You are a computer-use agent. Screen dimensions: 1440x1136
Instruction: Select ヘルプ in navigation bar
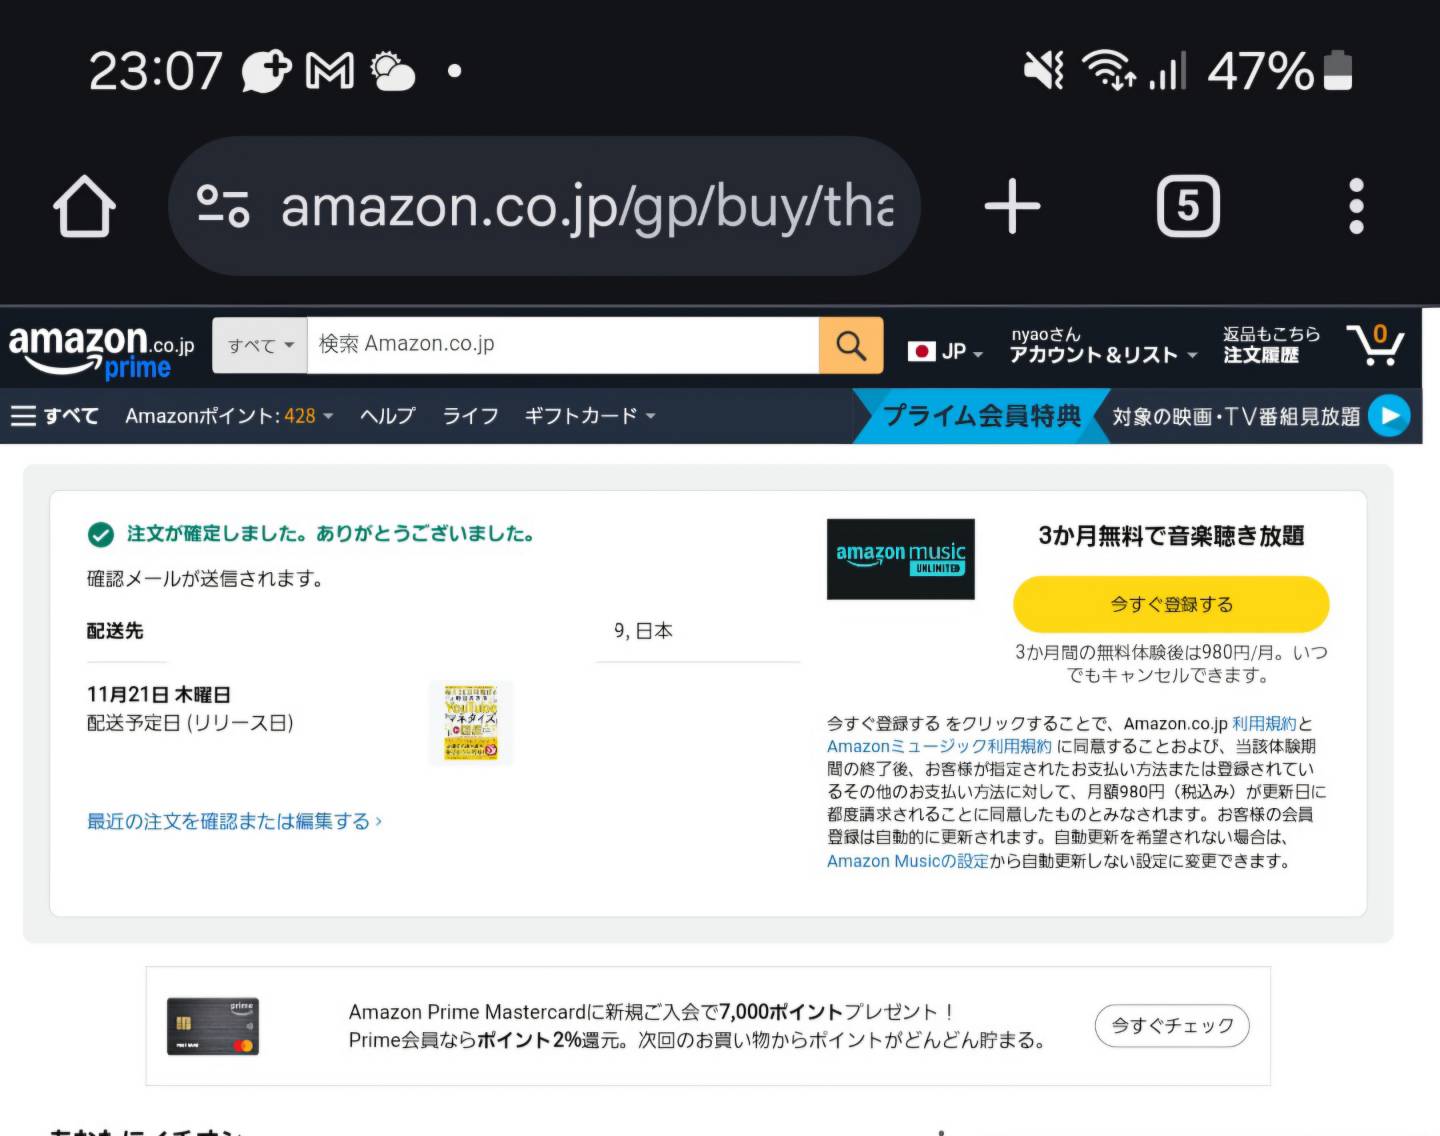tap(387, 416)
